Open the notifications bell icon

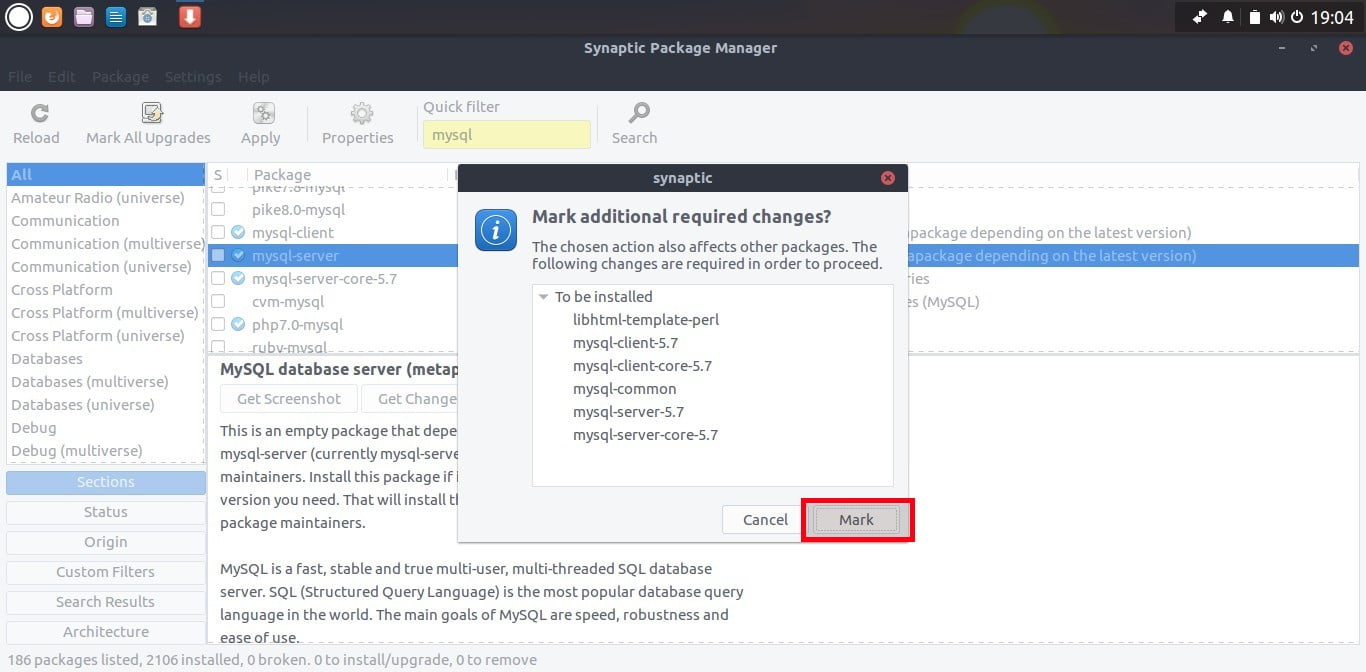(x=1228, y=17)
